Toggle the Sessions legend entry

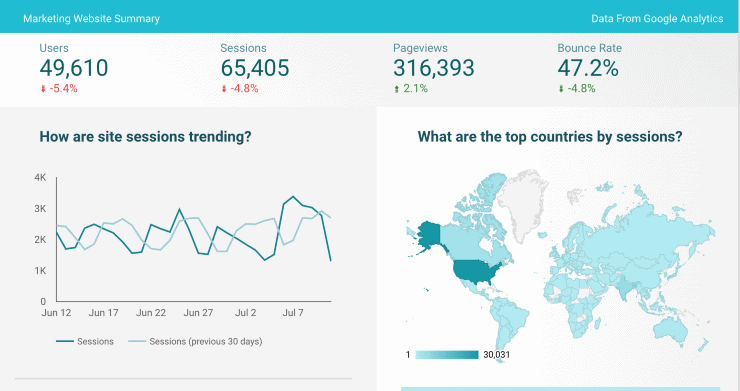click(x=85, y=341)
